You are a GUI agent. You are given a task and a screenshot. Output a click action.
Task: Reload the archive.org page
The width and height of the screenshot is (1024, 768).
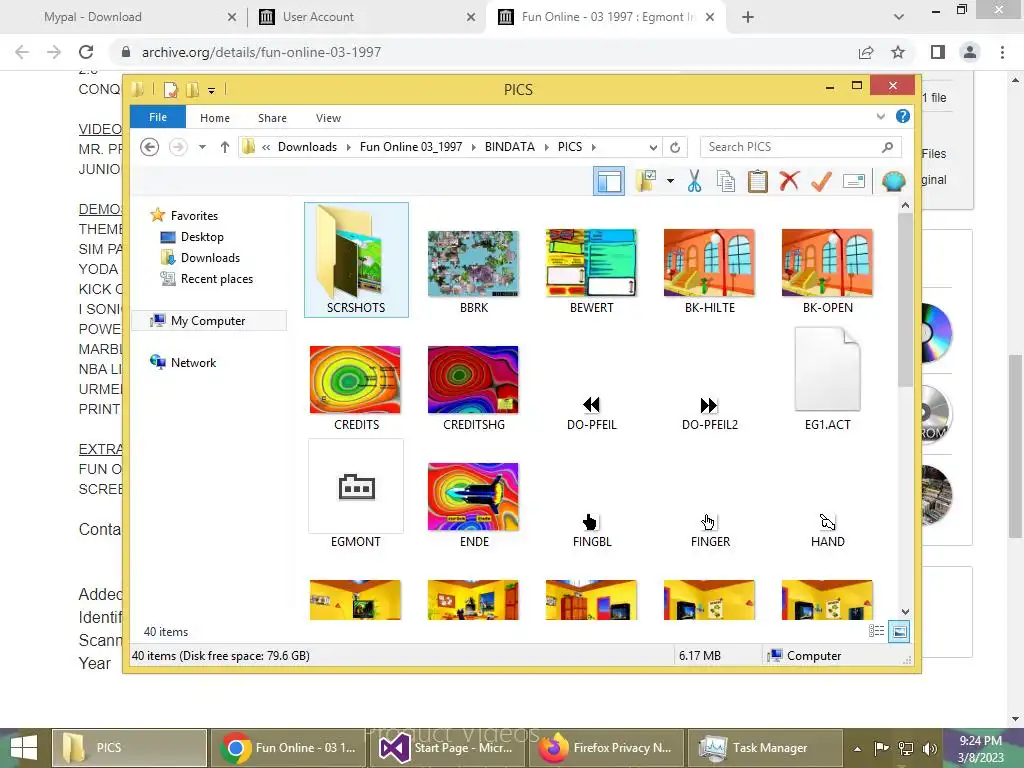(x=86, y=52)
